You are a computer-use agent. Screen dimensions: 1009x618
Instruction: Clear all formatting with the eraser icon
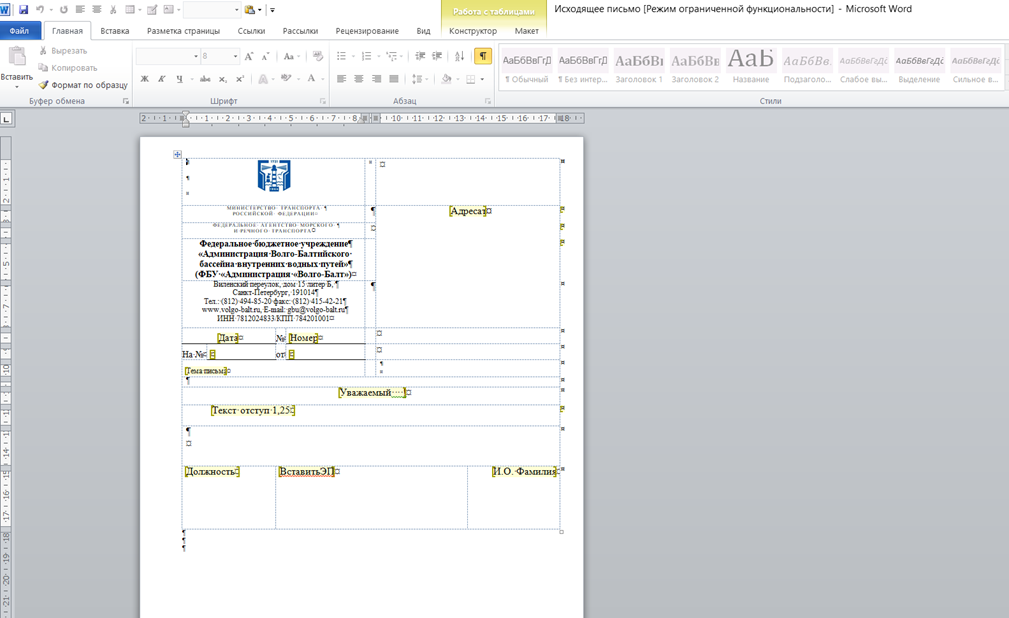pos(318,57)
